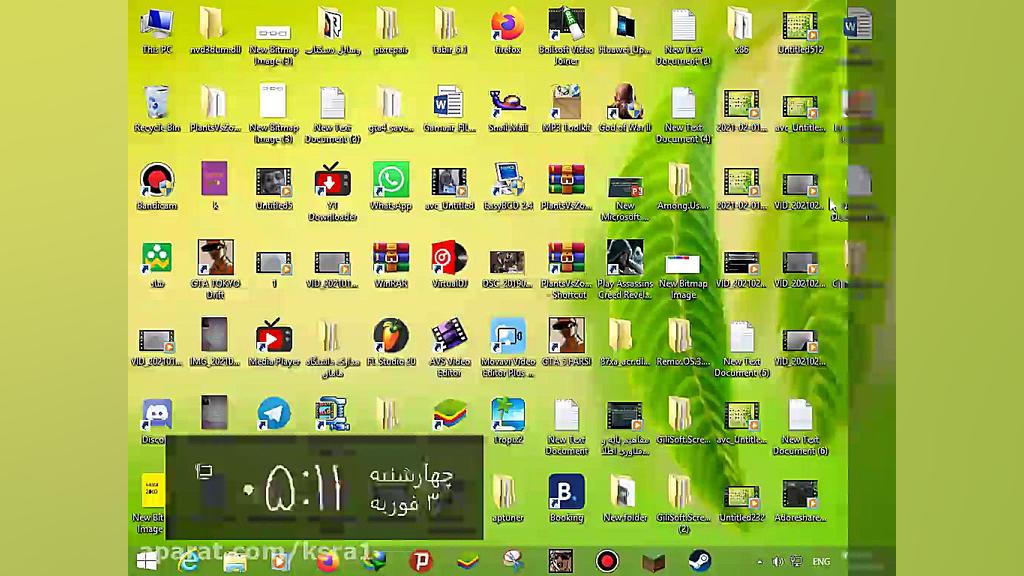
Task: Open PlantsVsZo Shortcut archive icon
Action: pyautogui.click(x=566, y=270)
